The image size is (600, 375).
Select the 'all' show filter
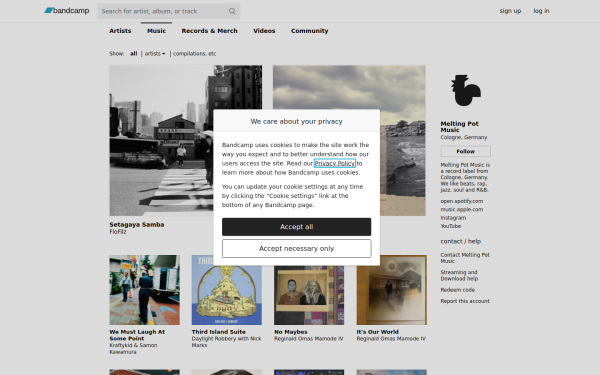(x=134, y=54)
